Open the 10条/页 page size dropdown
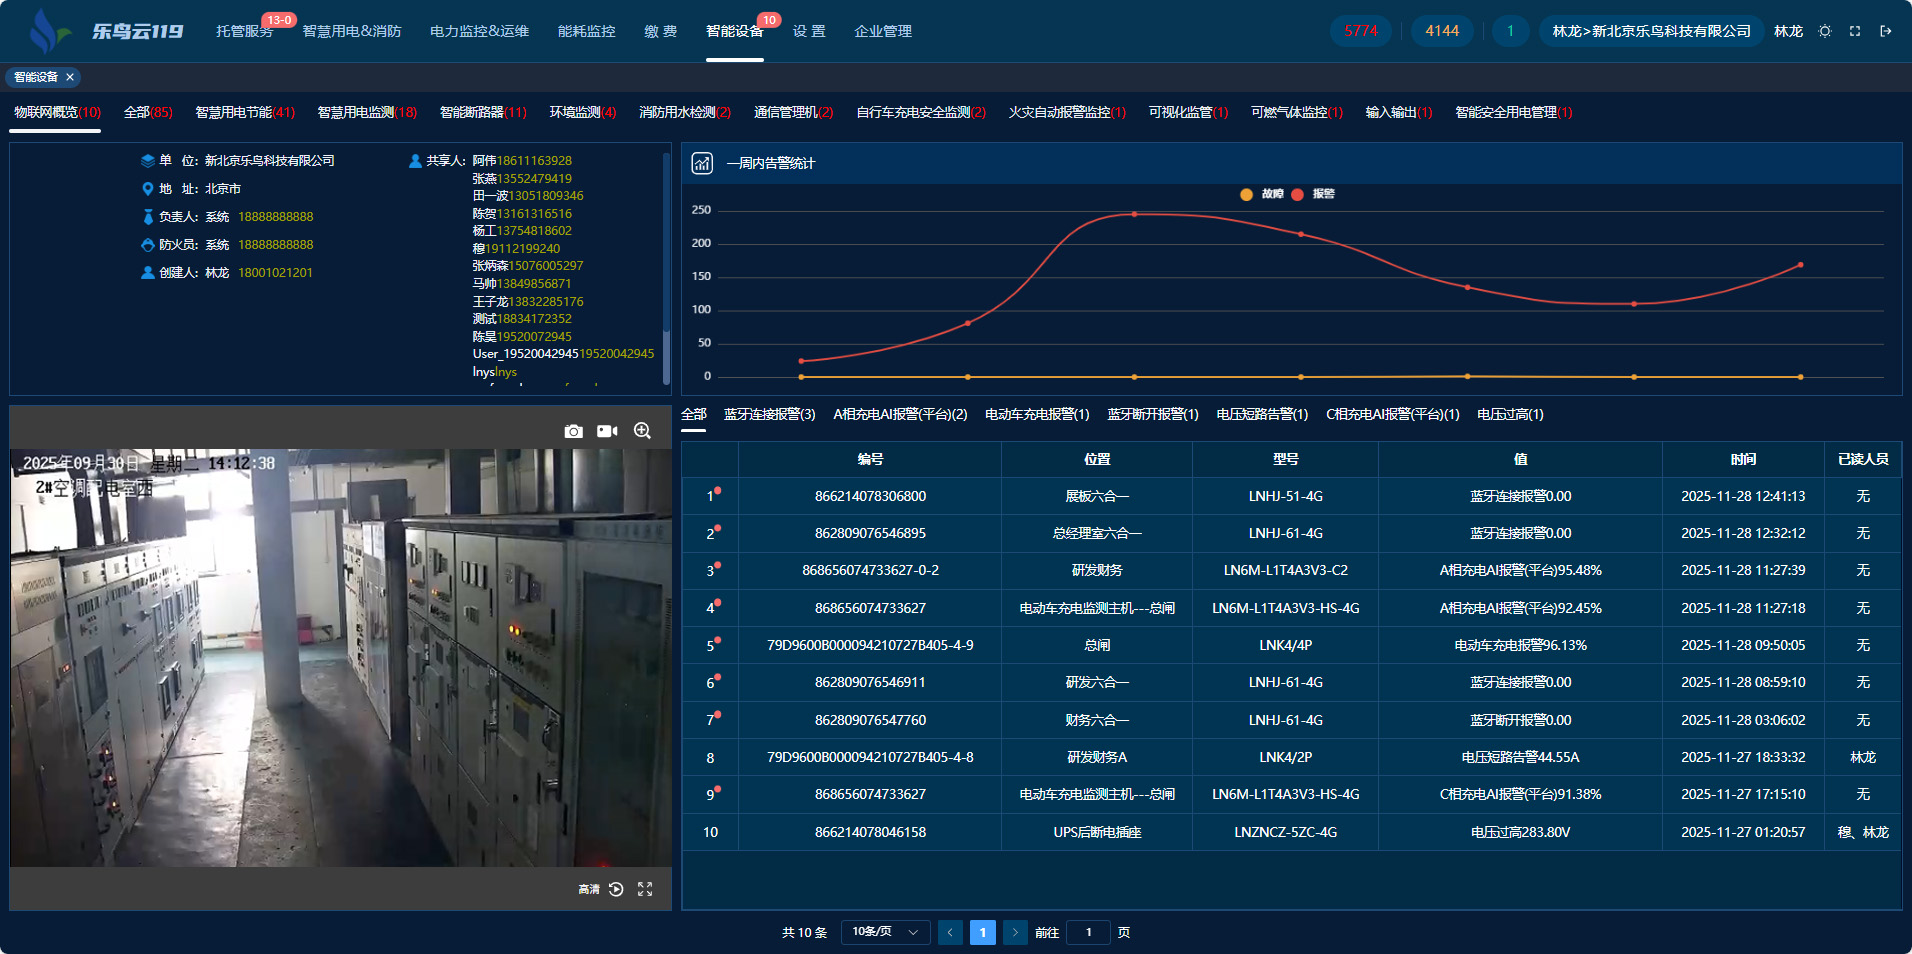 [x=885, y=932]
